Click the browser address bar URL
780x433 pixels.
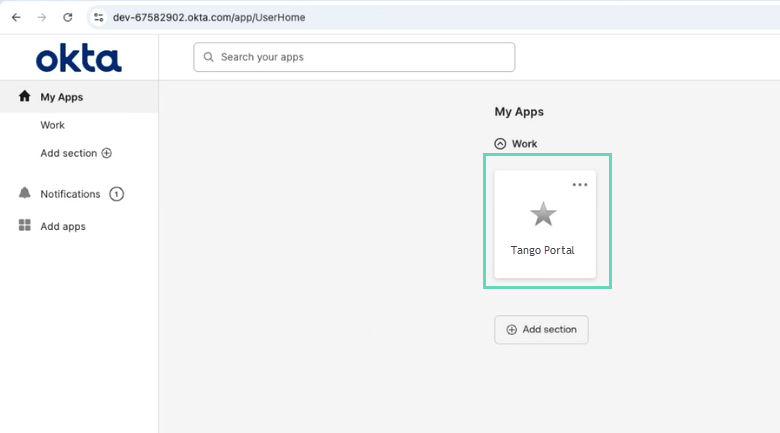click(209, 17)
